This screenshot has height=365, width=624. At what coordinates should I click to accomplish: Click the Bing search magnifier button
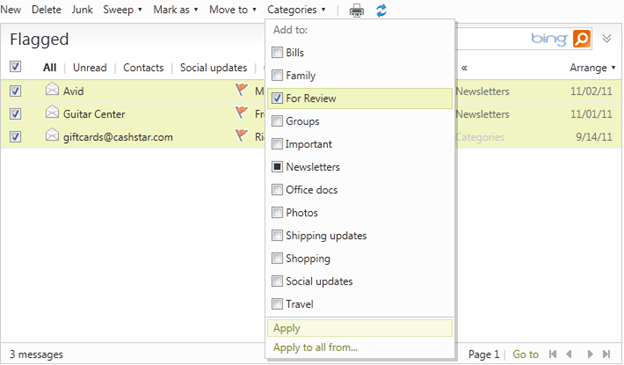point(582,39)
